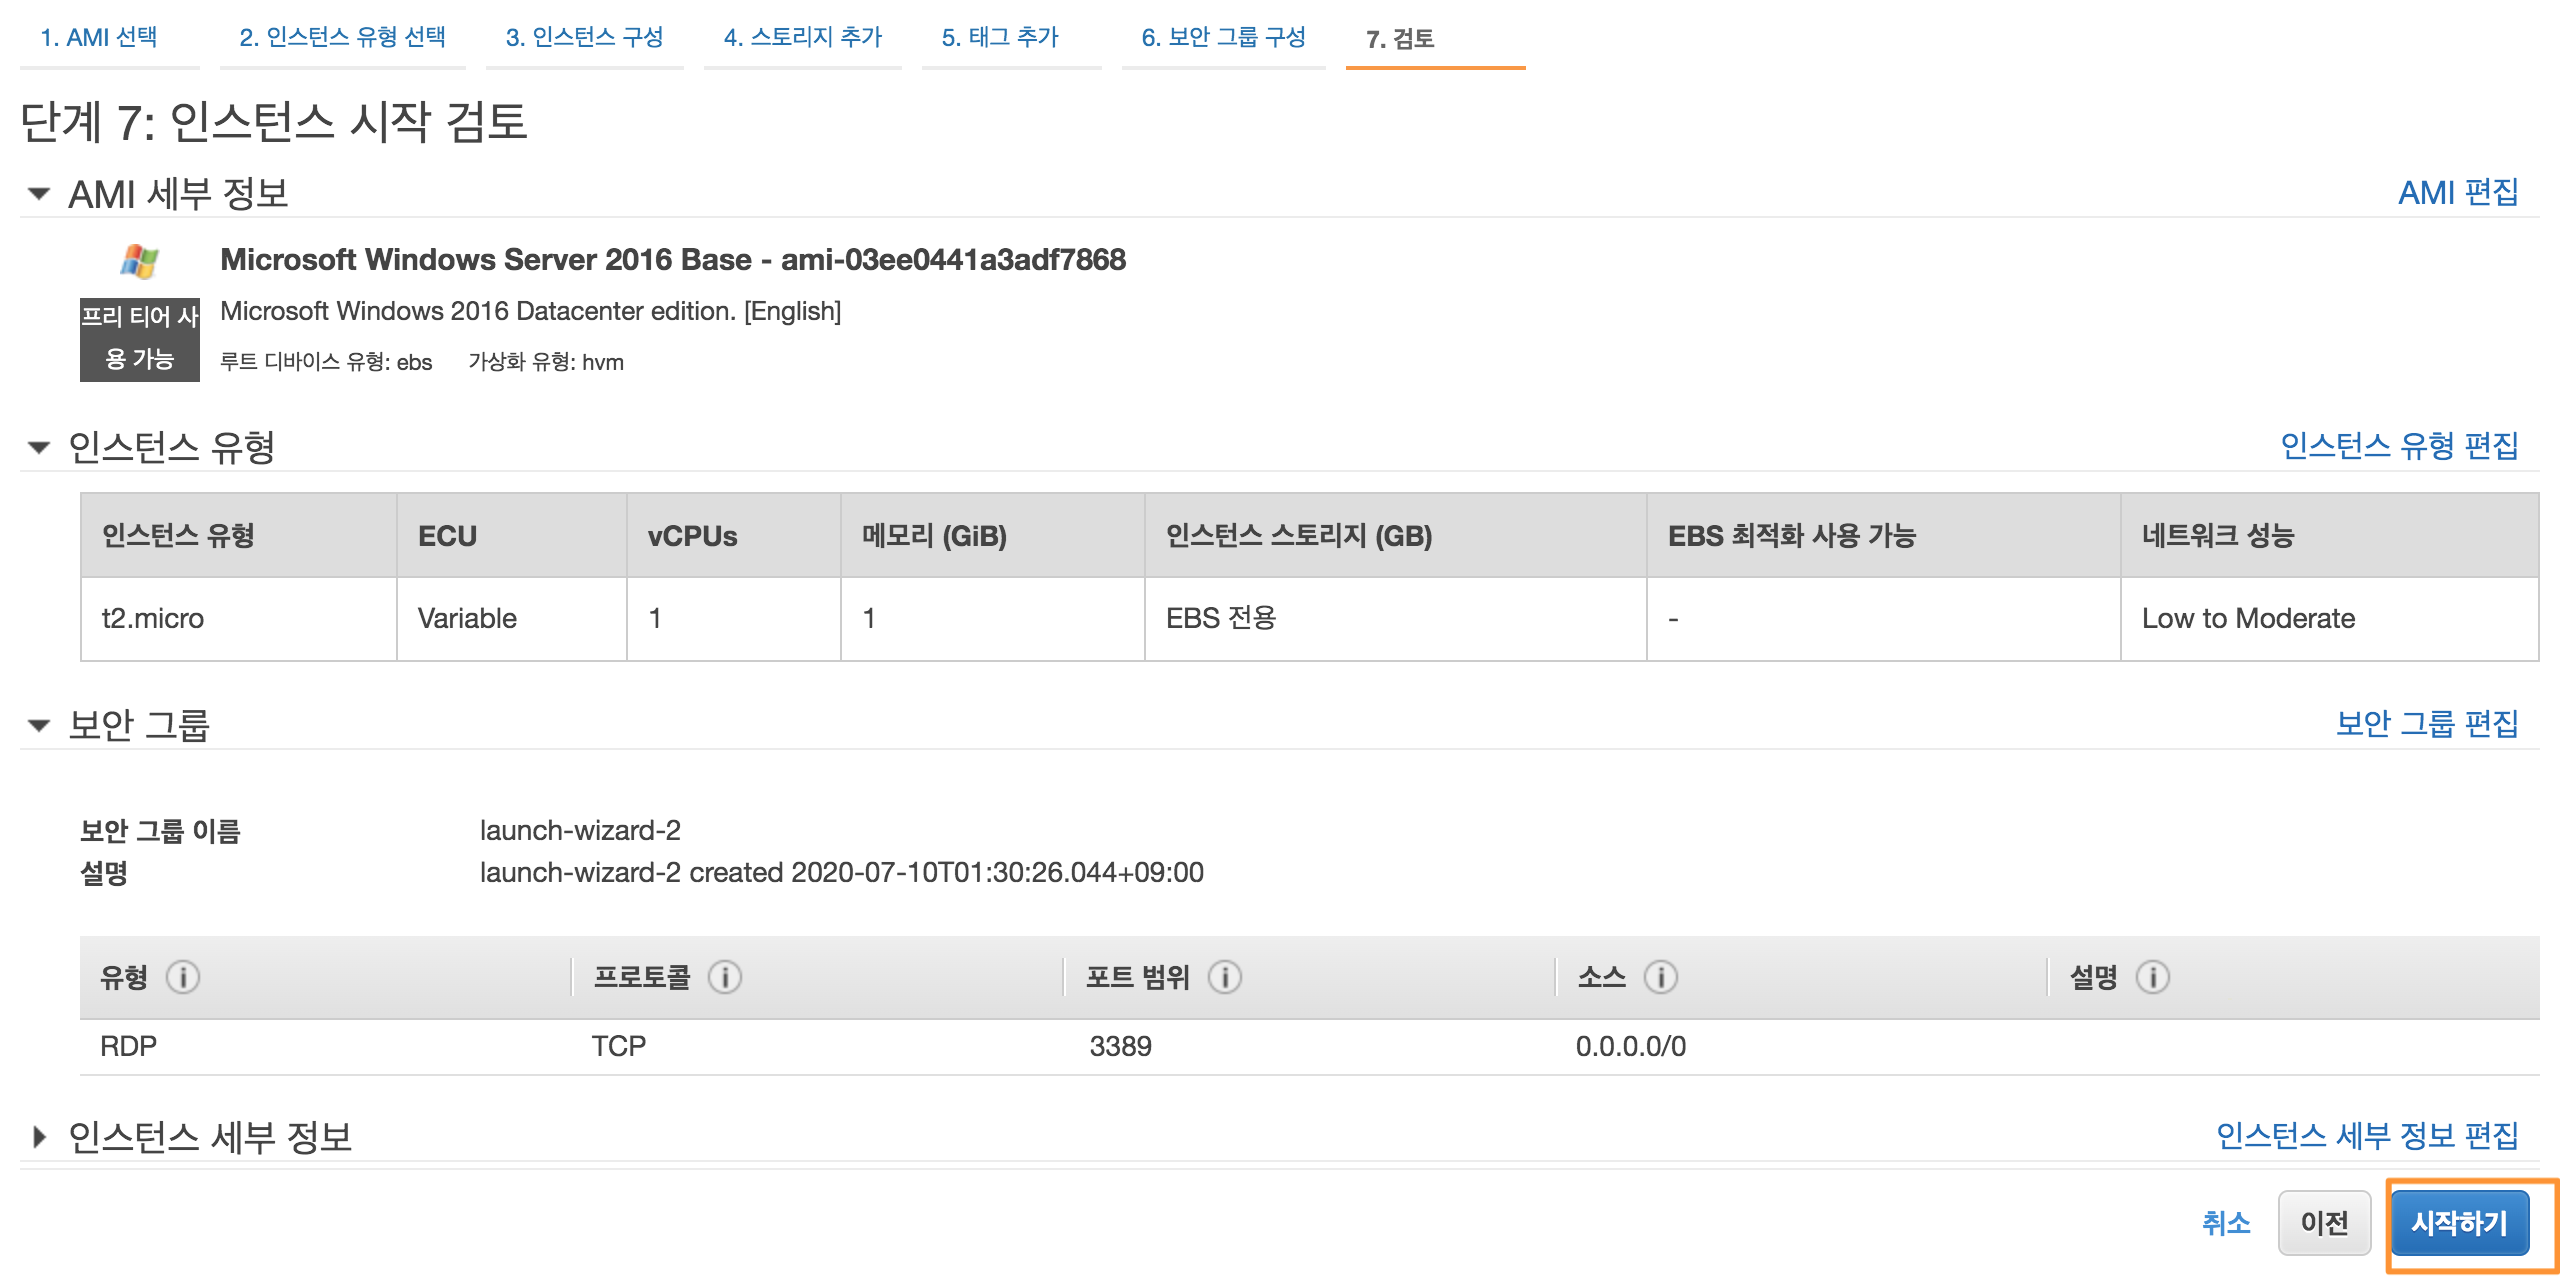Go to the 1. AMI 선택 tab
The image size is (2560, 1286).
[99, 37]
